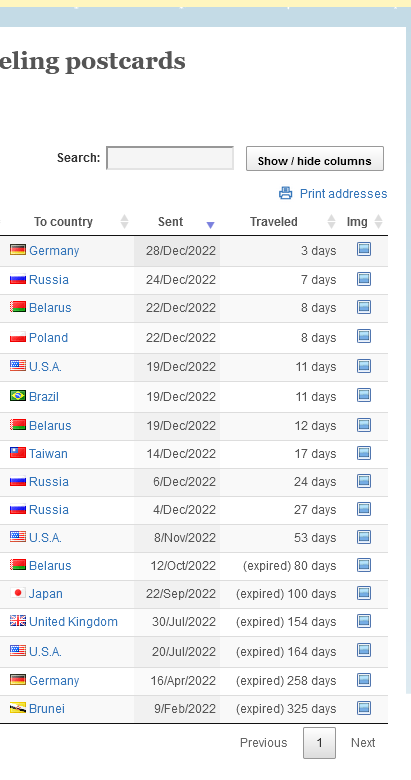Toggle sort order on Sent column arrow
411x780 pixels.
tap(210, 225)
